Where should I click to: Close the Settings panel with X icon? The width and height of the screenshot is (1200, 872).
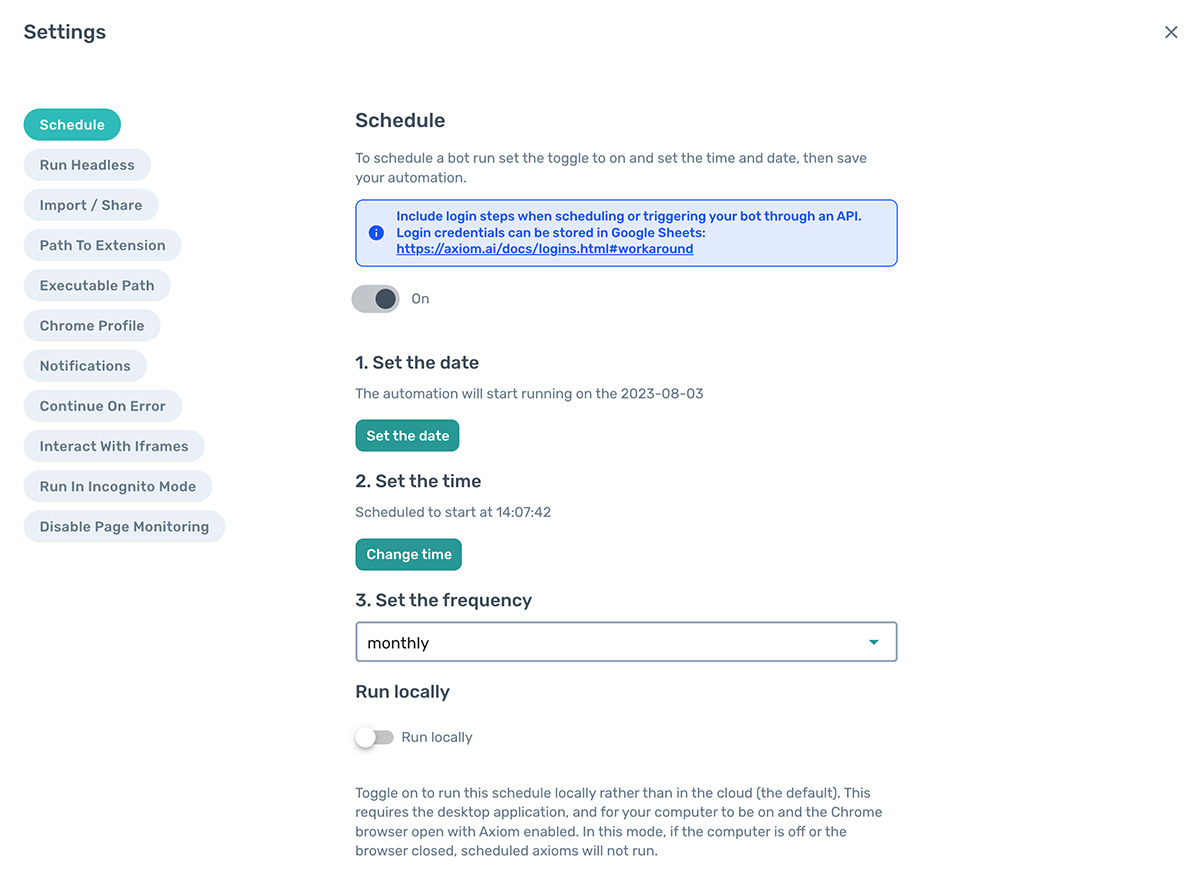click(x=1171, y=32)
